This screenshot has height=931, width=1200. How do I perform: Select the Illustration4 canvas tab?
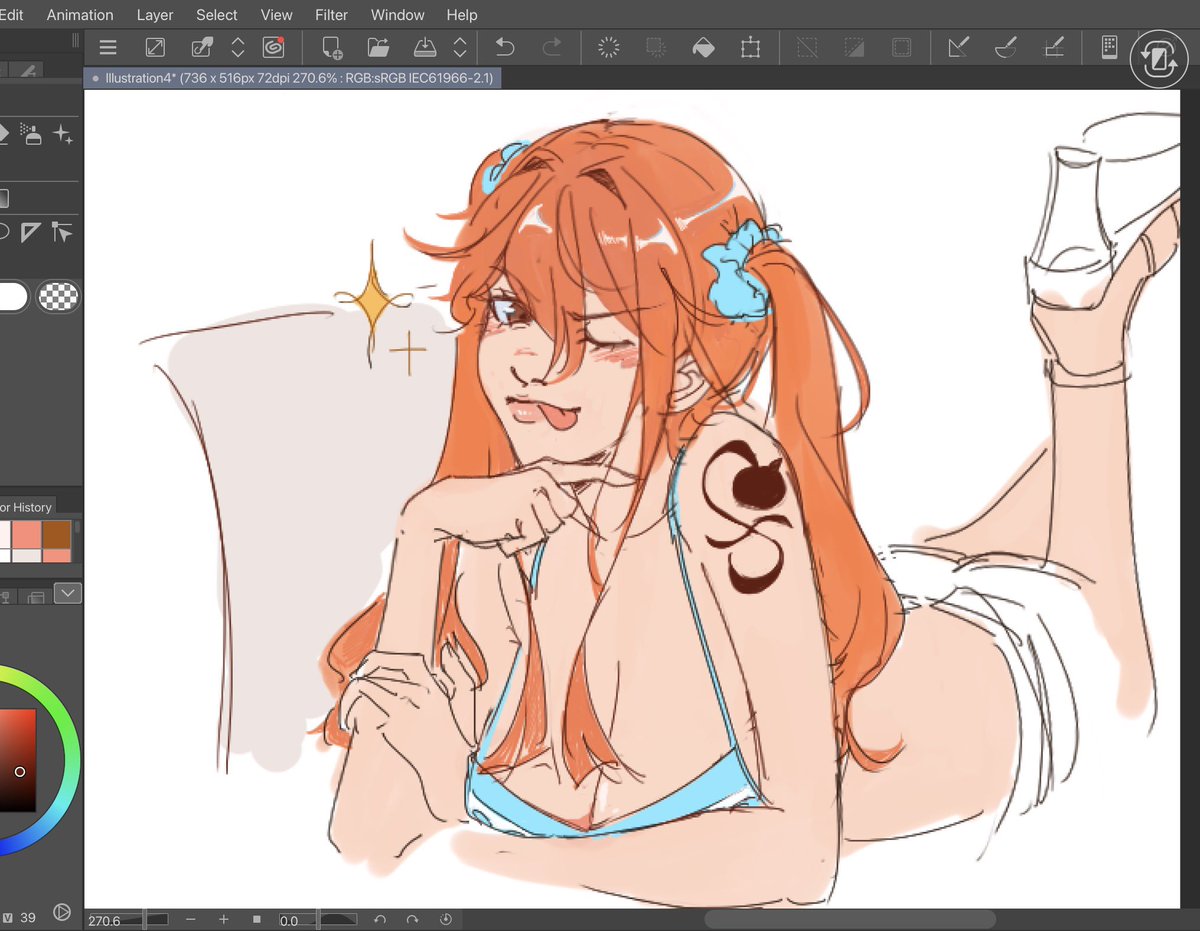click(293, 77)
